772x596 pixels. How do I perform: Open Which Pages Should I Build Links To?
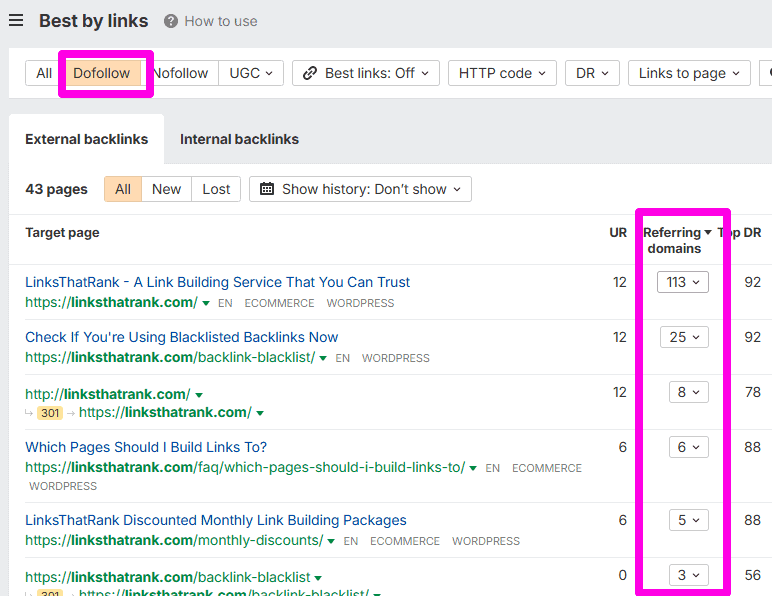click(x=146, y=447)
